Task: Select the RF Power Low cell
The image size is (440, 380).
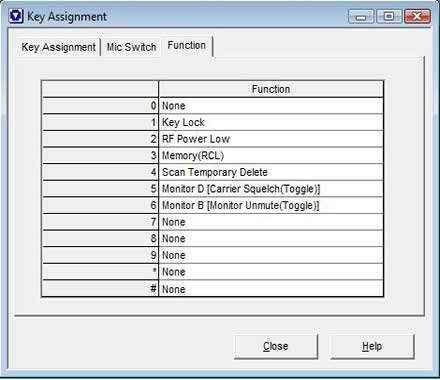Action: [x=271, y=139]
